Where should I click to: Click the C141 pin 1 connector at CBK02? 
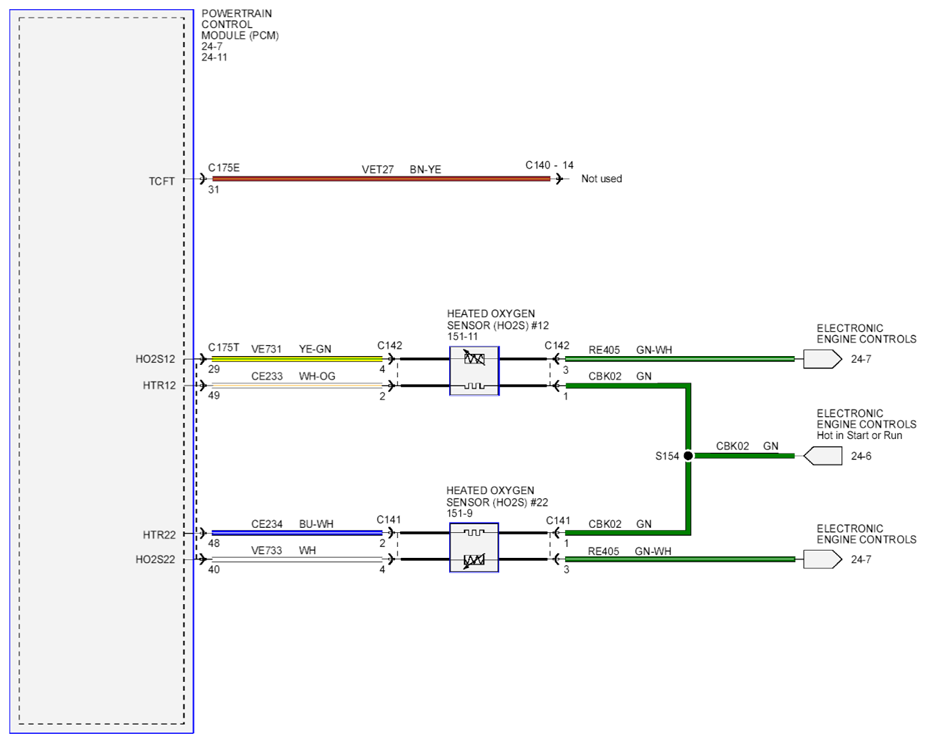tap(556, 533)
